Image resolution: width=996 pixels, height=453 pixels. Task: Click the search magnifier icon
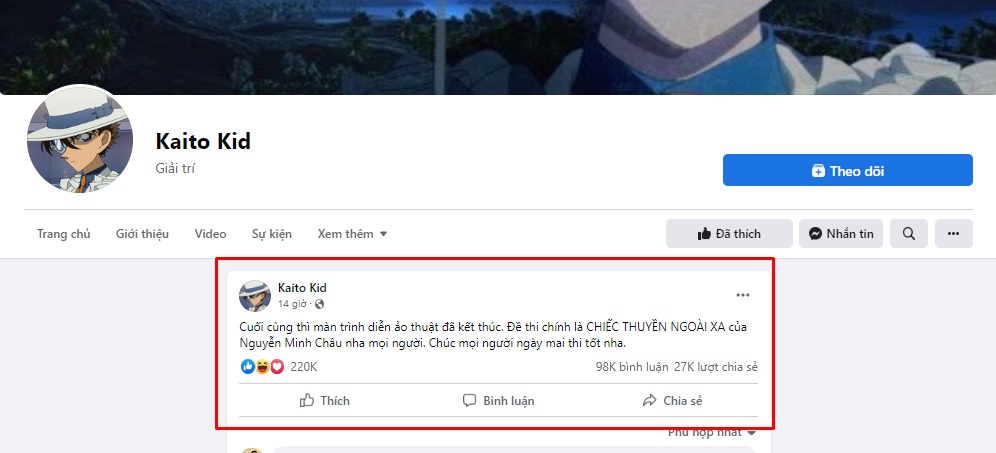(x=908, y=234)
